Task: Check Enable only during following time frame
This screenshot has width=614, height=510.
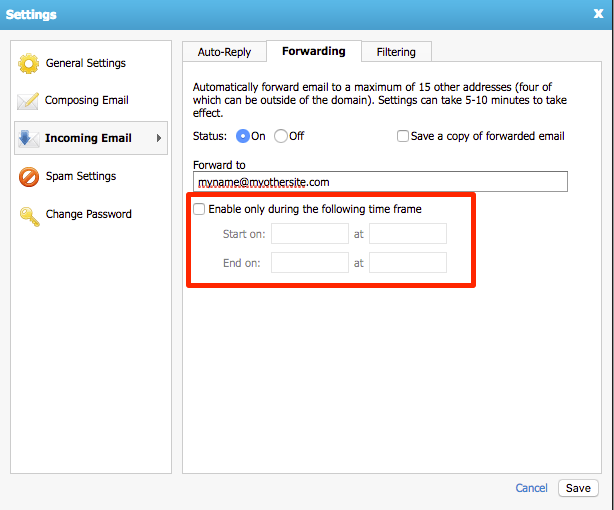Action: (200, 209)
